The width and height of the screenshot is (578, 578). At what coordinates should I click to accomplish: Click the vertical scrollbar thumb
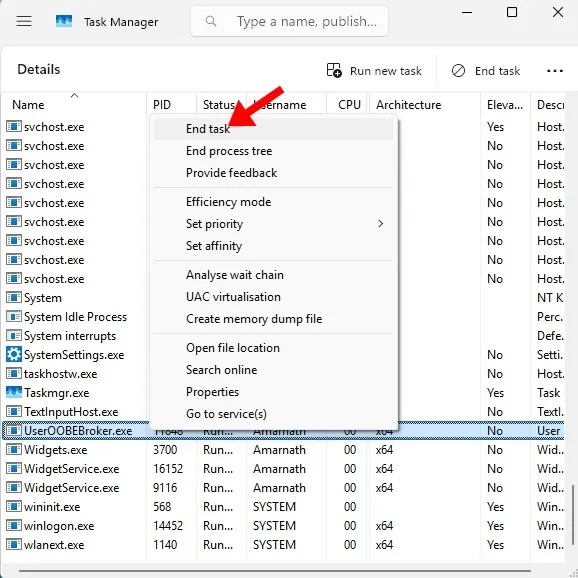point(572,515)
